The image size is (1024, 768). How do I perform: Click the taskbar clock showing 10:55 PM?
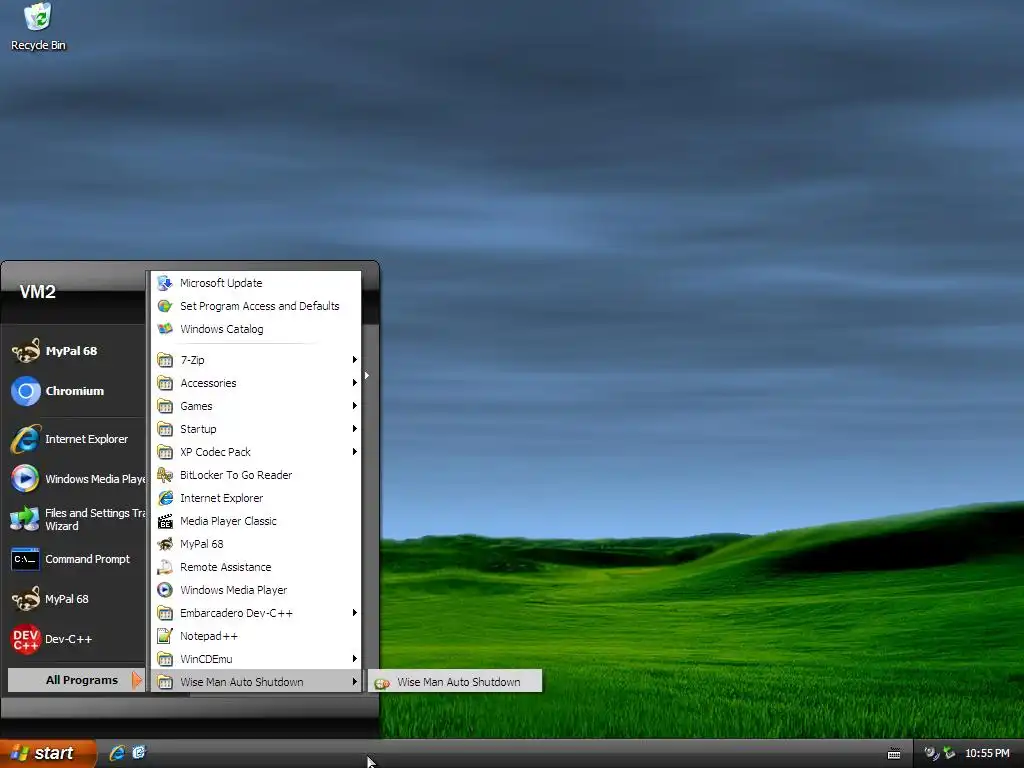pos(987,753)
